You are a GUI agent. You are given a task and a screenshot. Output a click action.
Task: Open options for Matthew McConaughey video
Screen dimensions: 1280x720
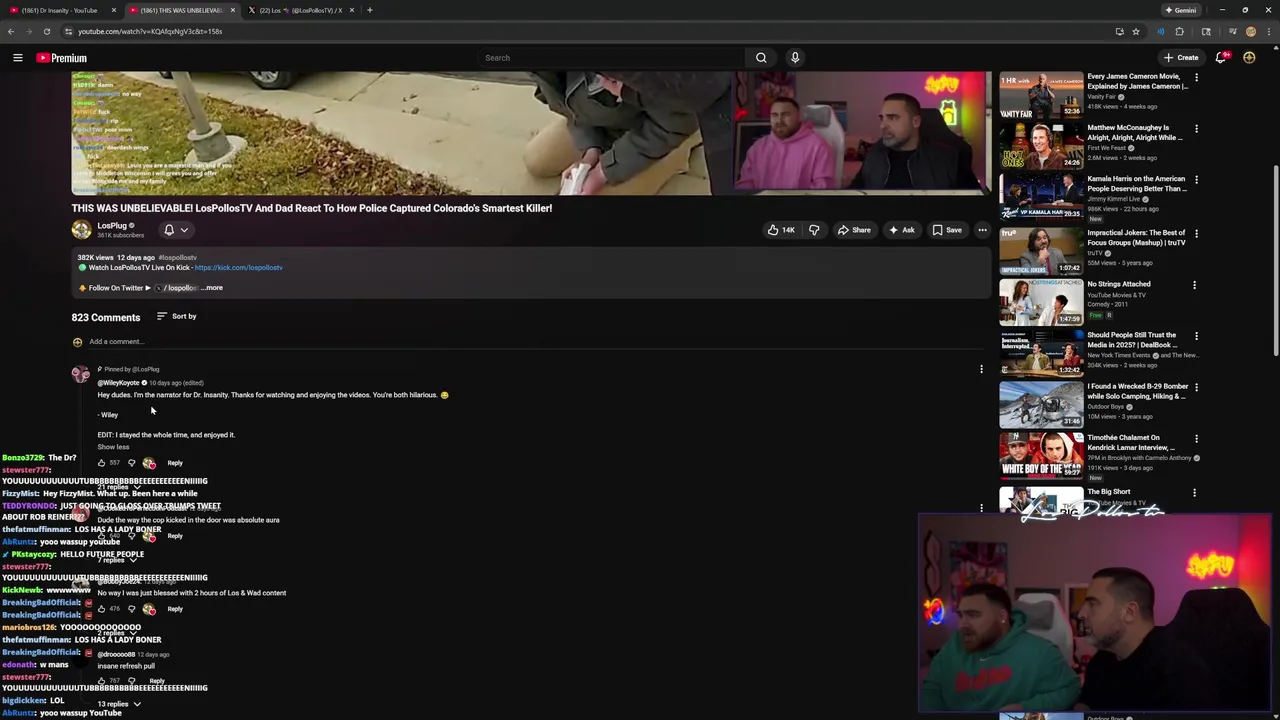click(1195, 128)
